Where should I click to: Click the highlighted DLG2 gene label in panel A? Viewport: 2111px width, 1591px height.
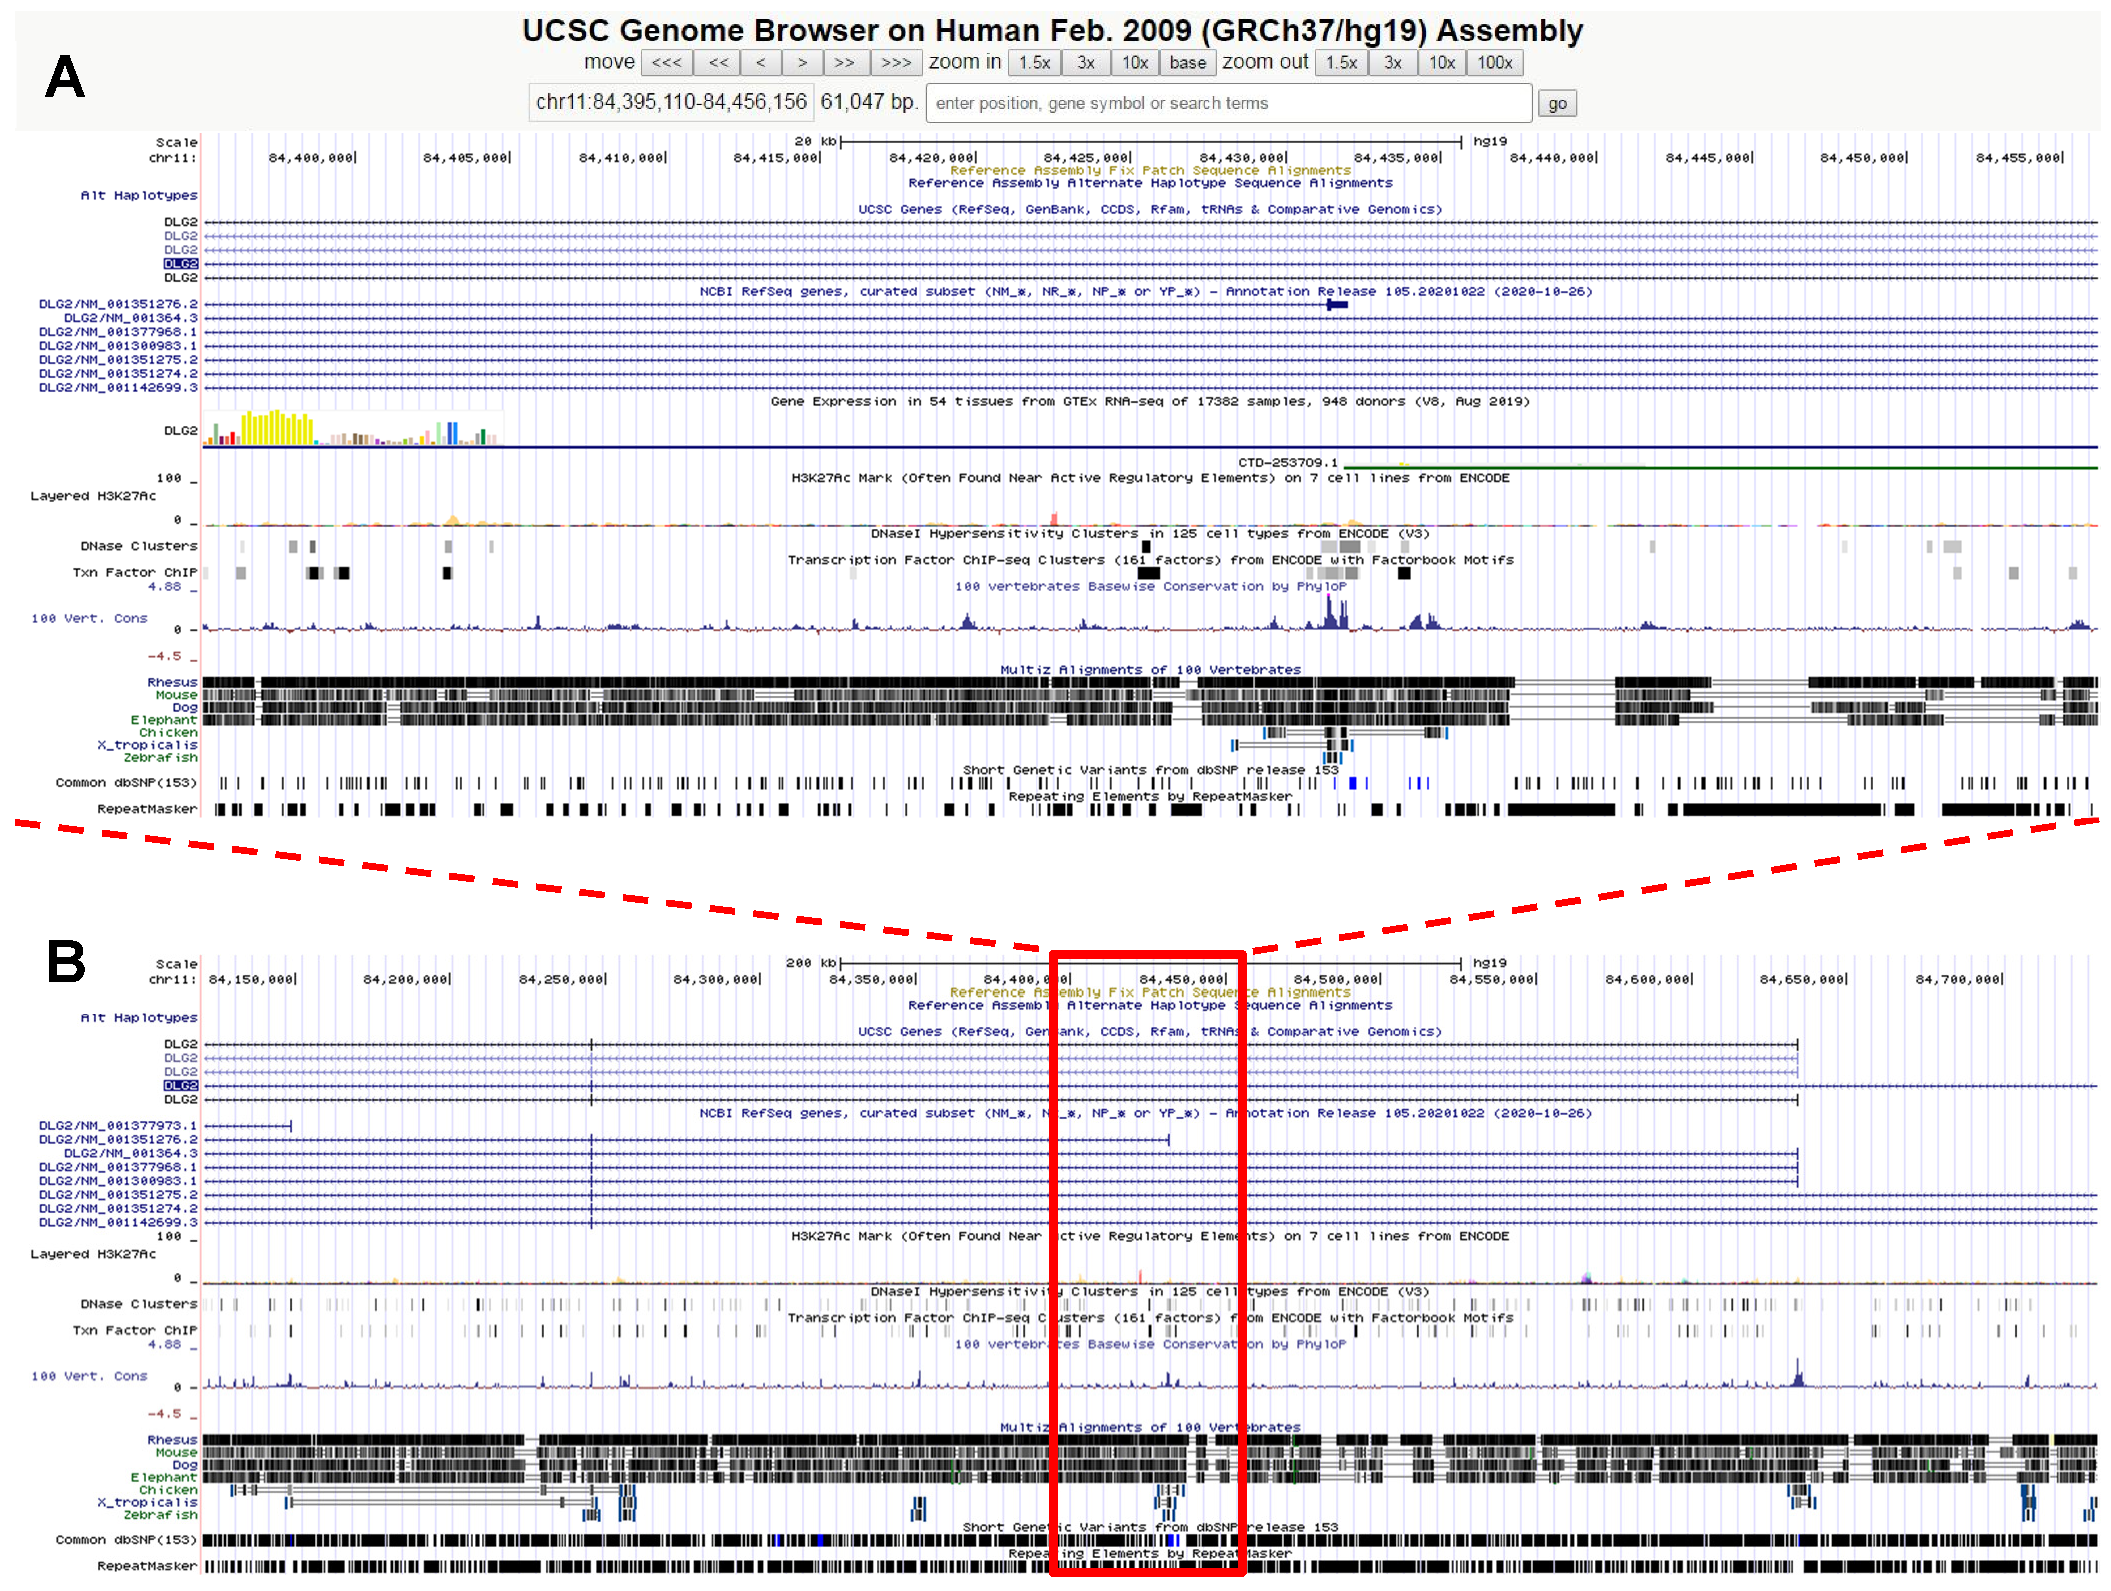point(181,264)
